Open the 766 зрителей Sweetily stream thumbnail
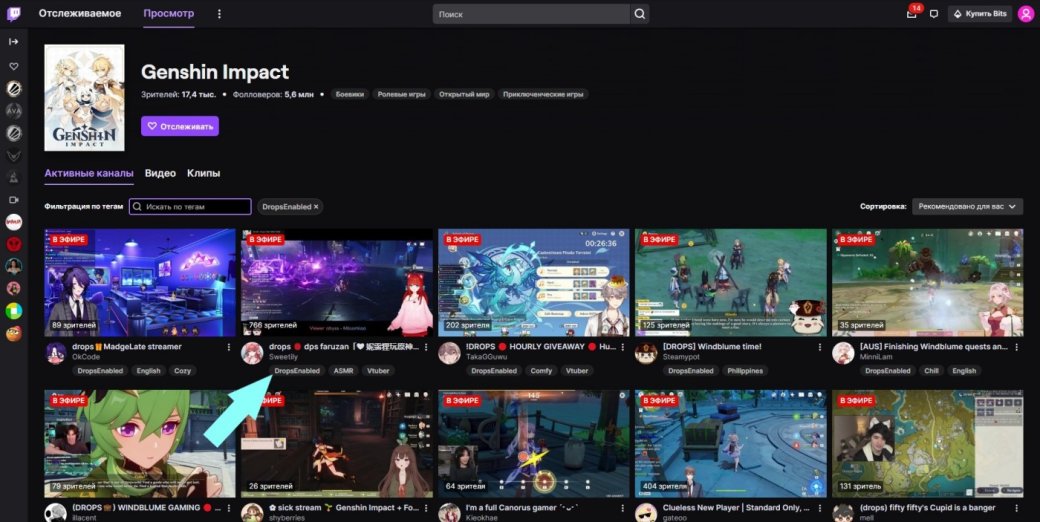The width and height of the screenshot is (1040, 522). coord(337,283)
